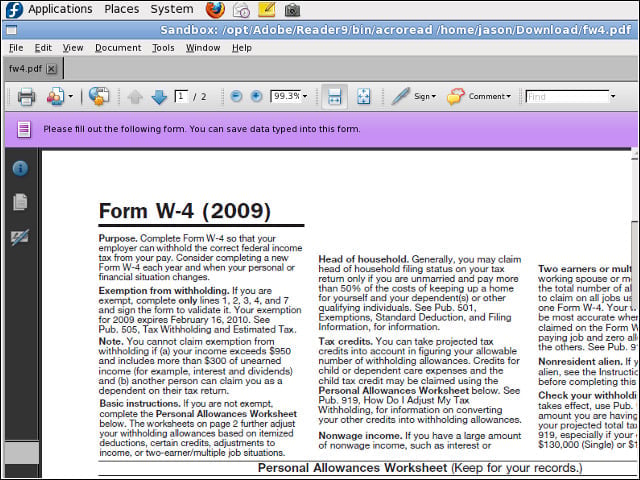640x480 pixels.
Task: Click the 'Nonresident alien.' paragraph text
Action: (580, 362)
